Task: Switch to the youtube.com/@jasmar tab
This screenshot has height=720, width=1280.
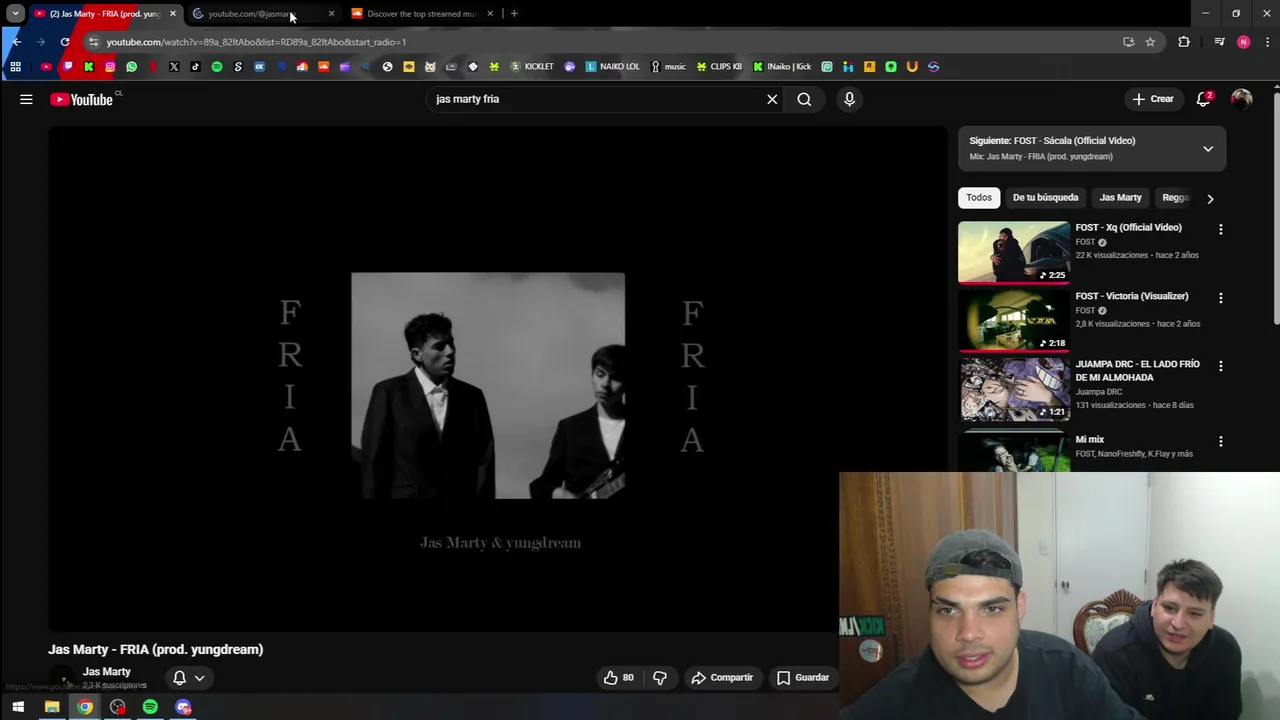Action: point(262,14)
